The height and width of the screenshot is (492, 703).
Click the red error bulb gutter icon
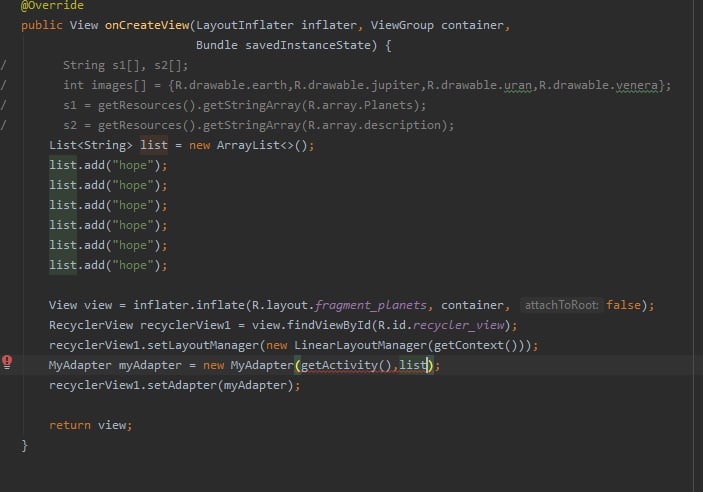click(7, 361)
